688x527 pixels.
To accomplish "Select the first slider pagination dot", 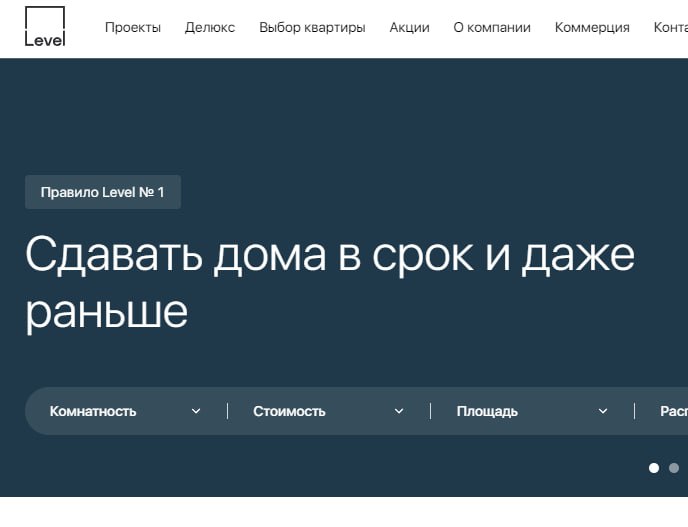I will click(654, 468).
